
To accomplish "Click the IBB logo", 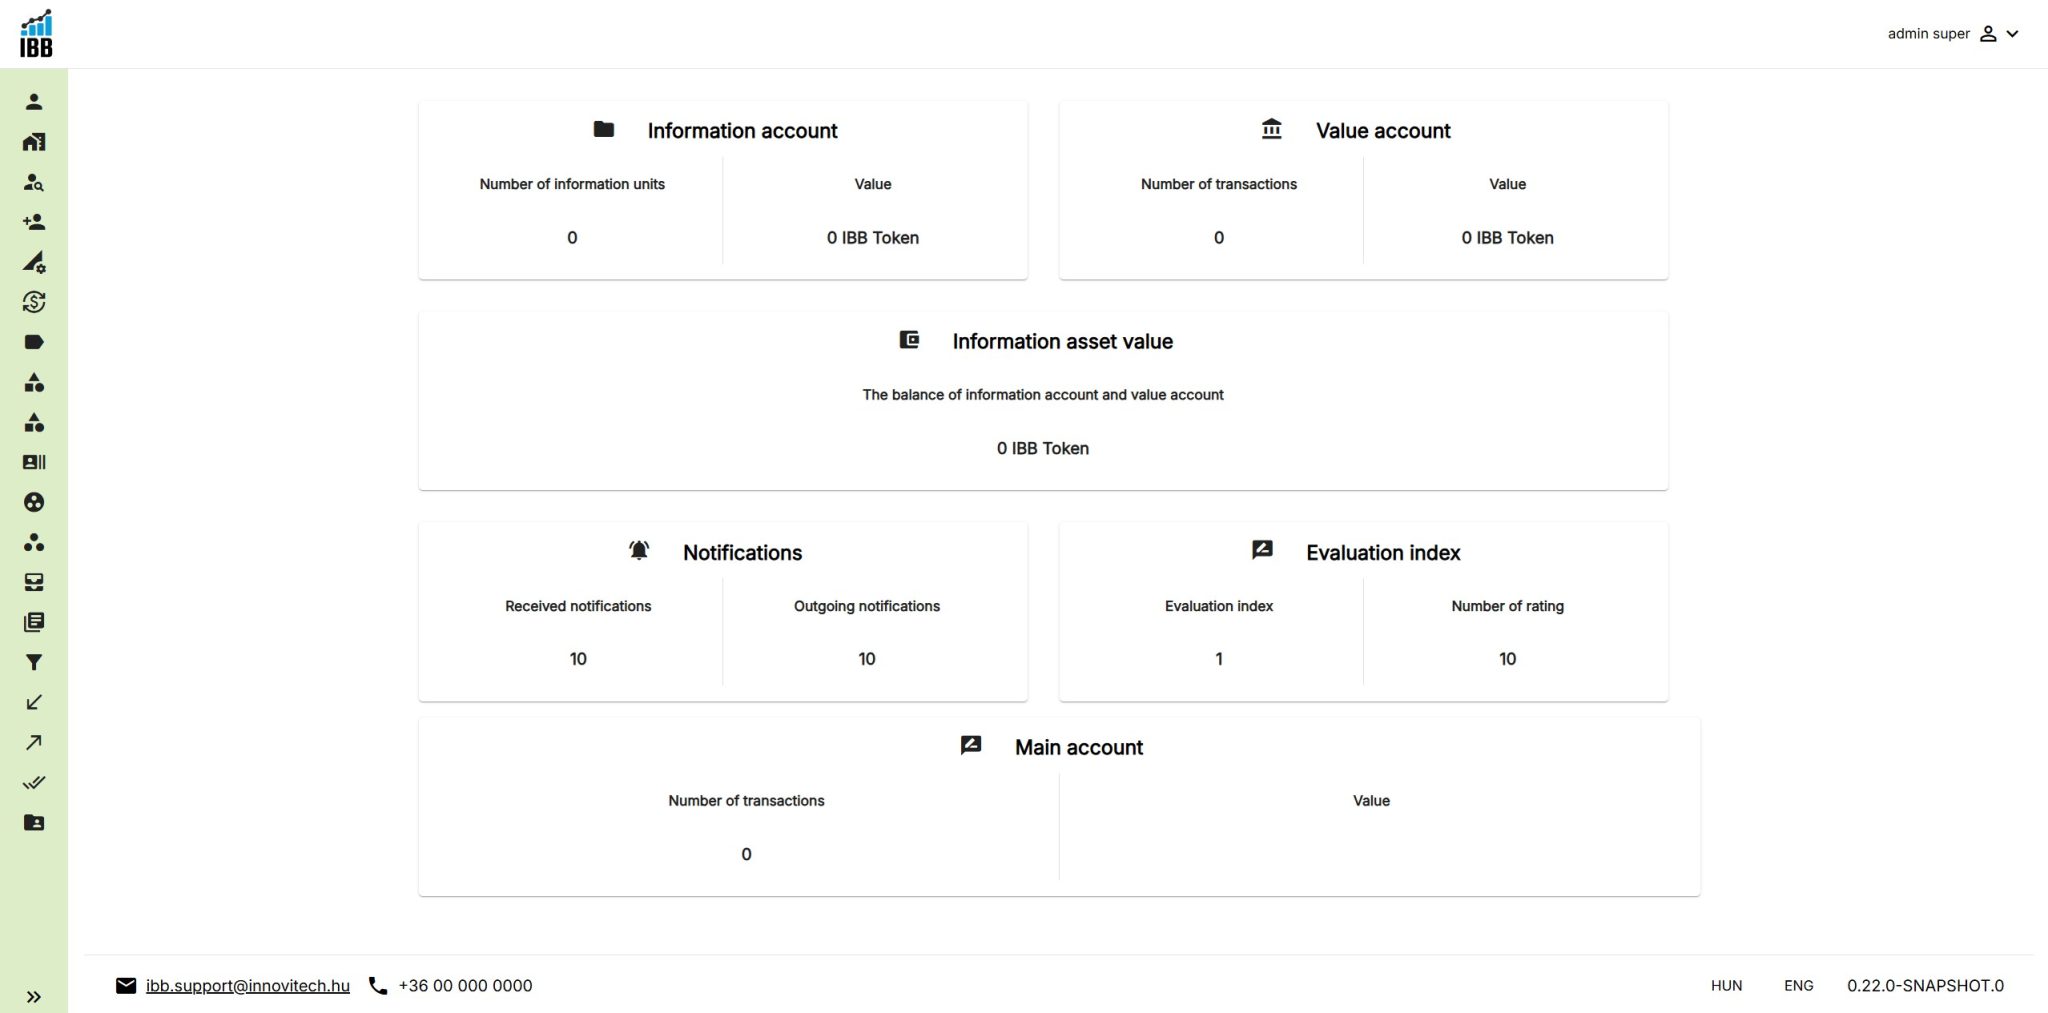I will click(x=36, y=34).
